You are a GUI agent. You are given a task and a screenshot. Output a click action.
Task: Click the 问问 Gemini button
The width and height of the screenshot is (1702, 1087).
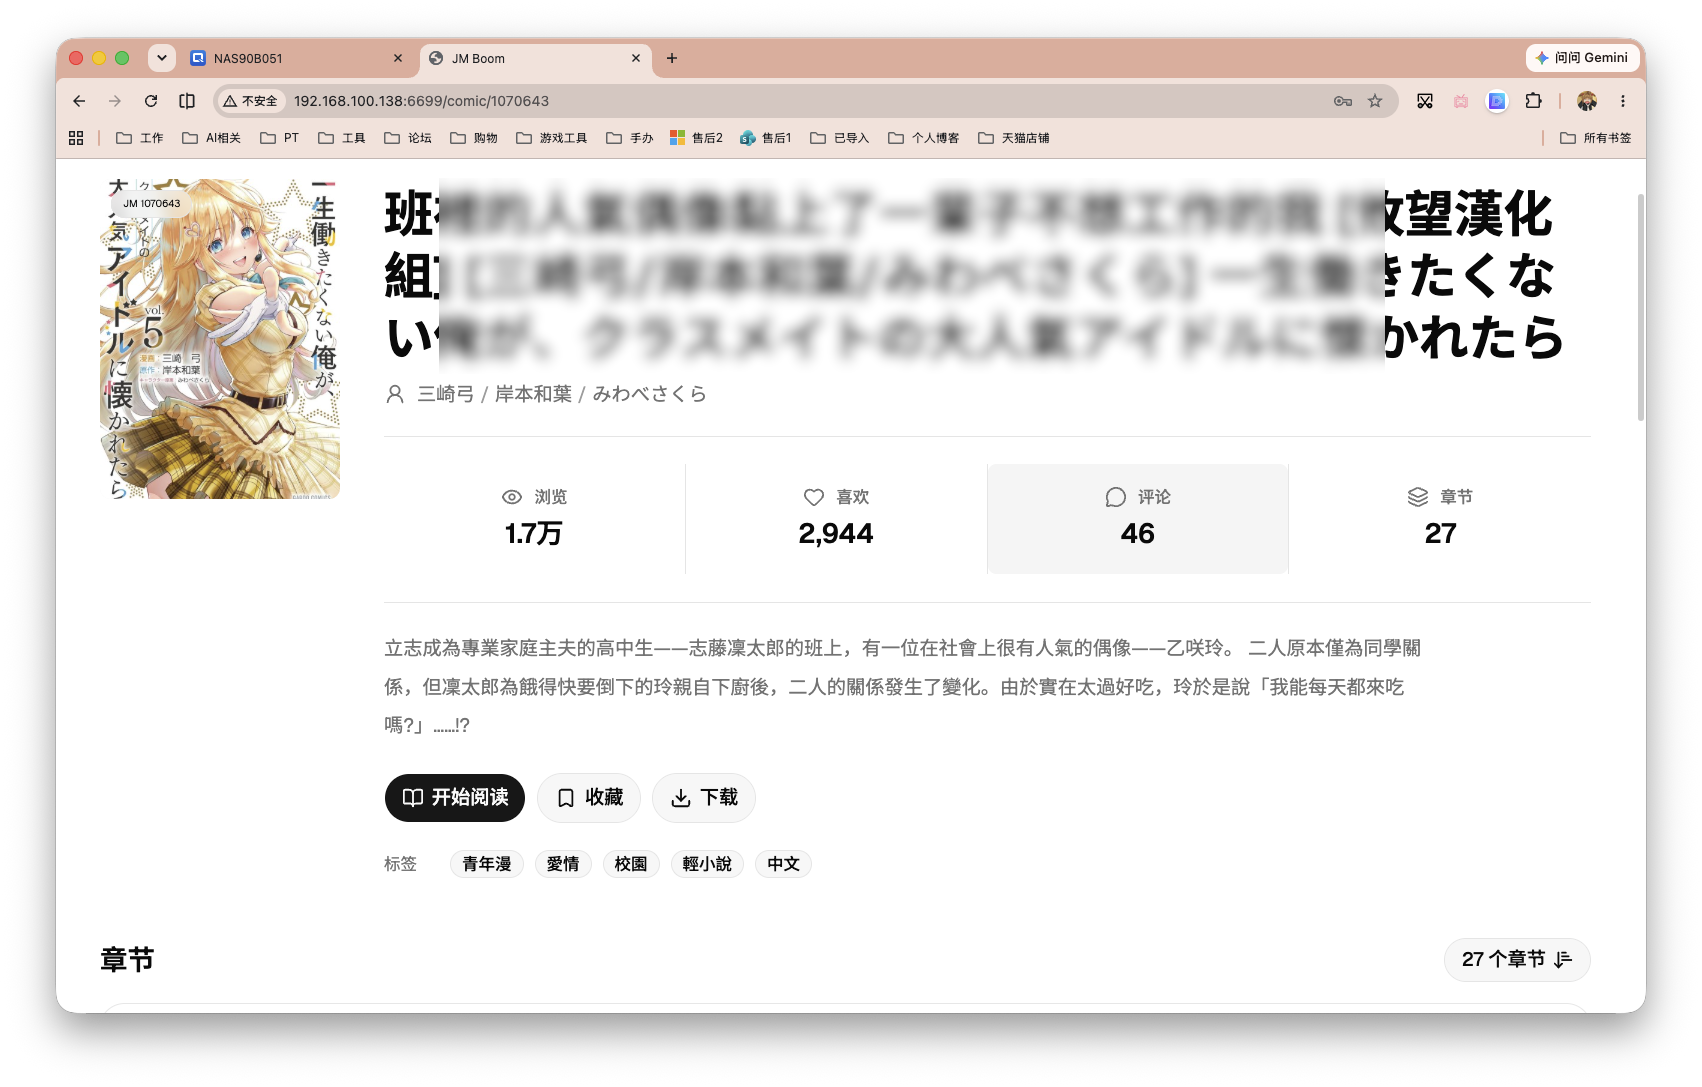1582,58
